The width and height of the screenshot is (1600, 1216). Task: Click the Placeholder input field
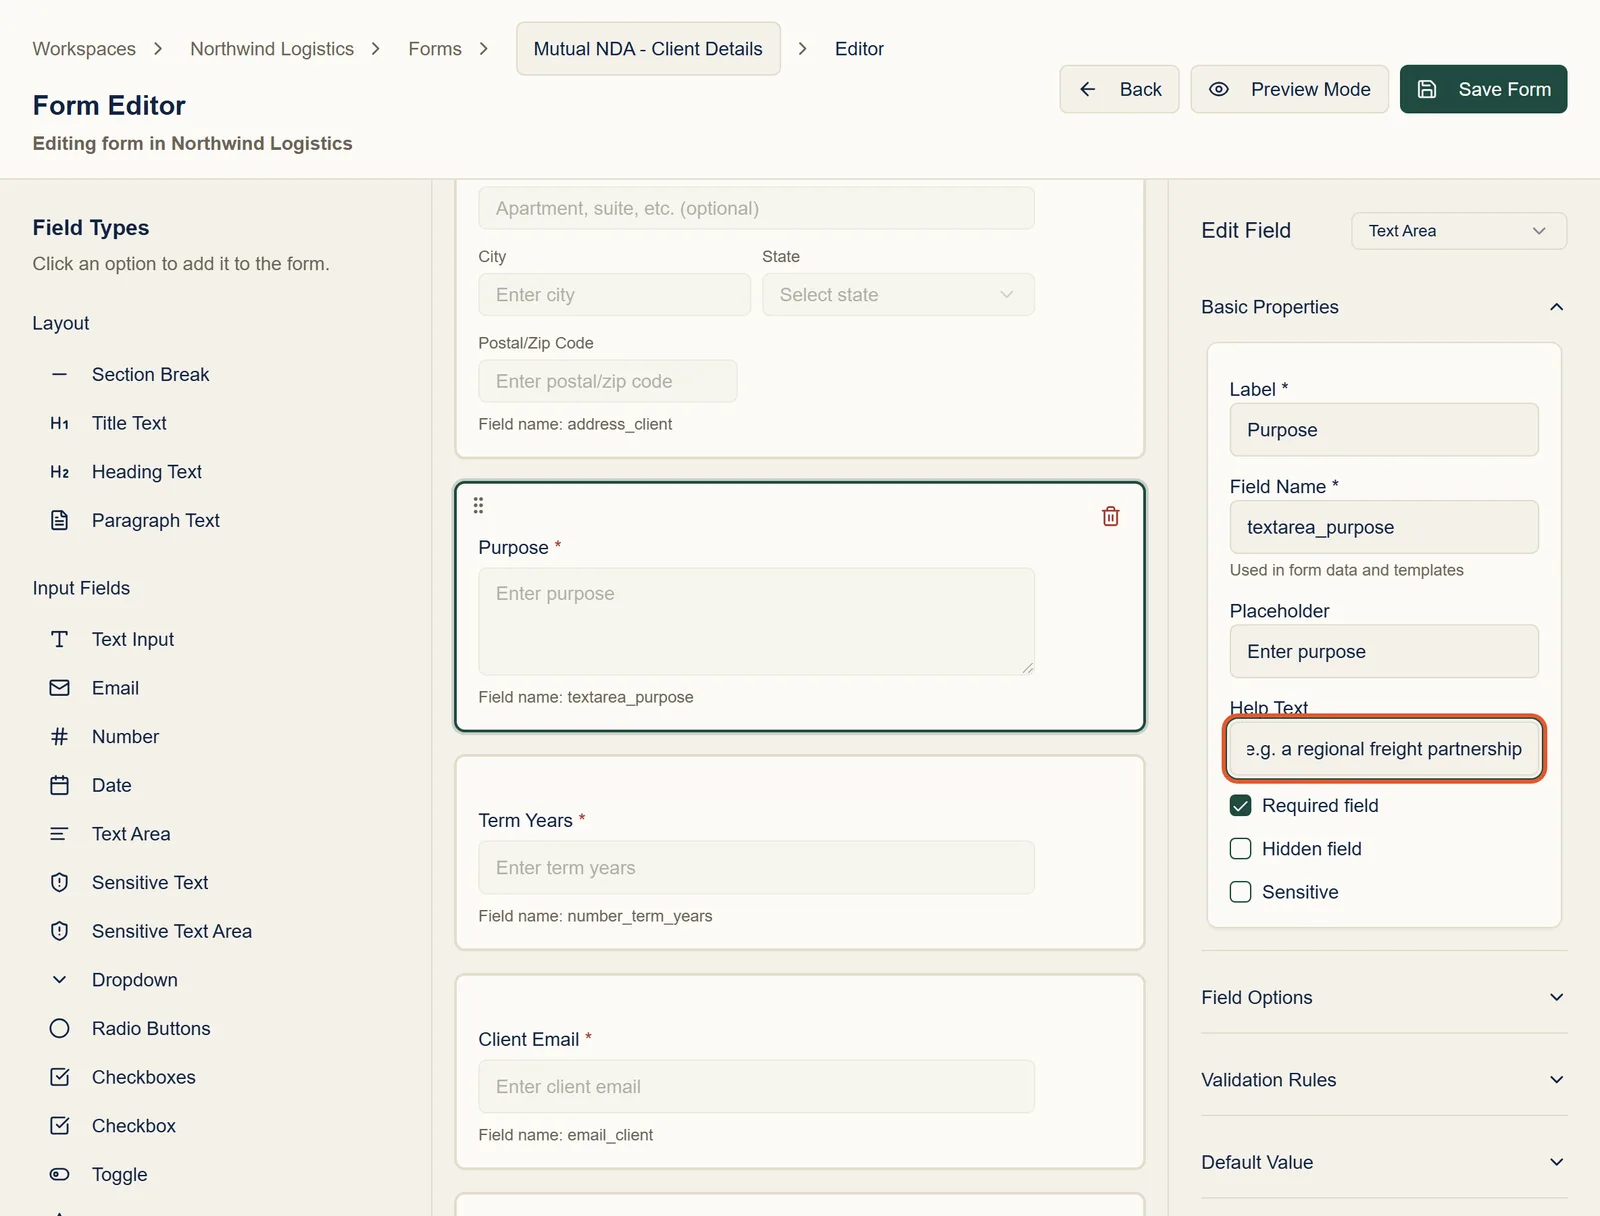1384,652
